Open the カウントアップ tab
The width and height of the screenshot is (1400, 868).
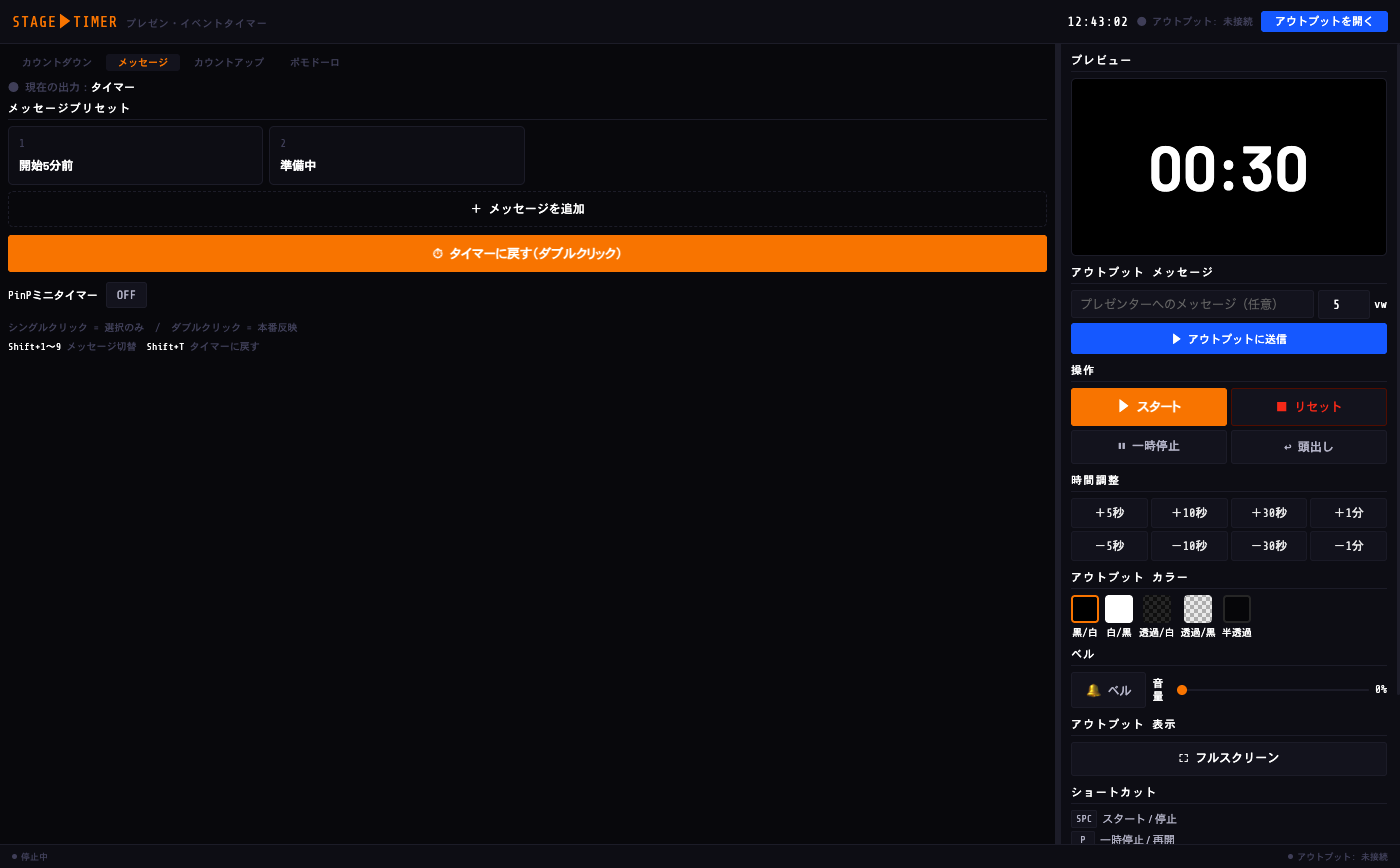pos(229,62)
